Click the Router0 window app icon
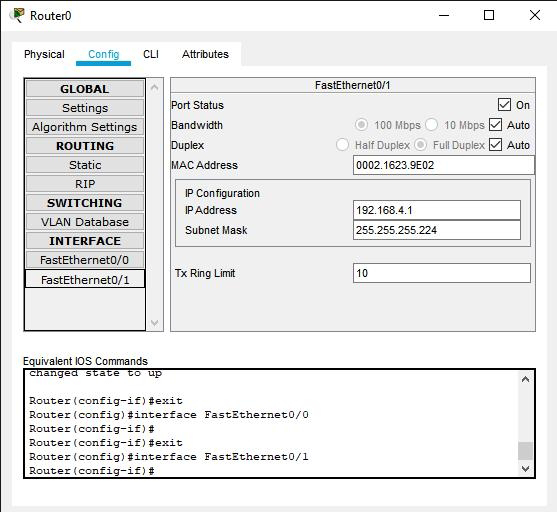557x512 pixels. coord(17,15)
